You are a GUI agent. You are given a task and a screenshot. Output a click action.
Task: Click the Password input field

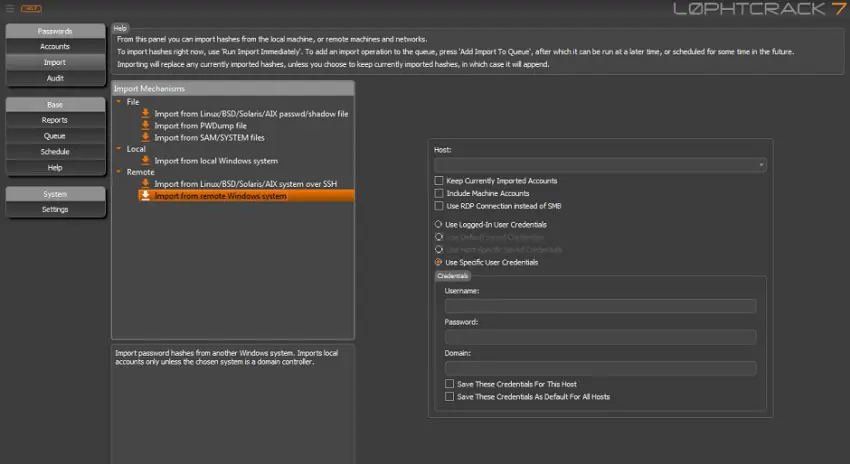tap(600, 337)
